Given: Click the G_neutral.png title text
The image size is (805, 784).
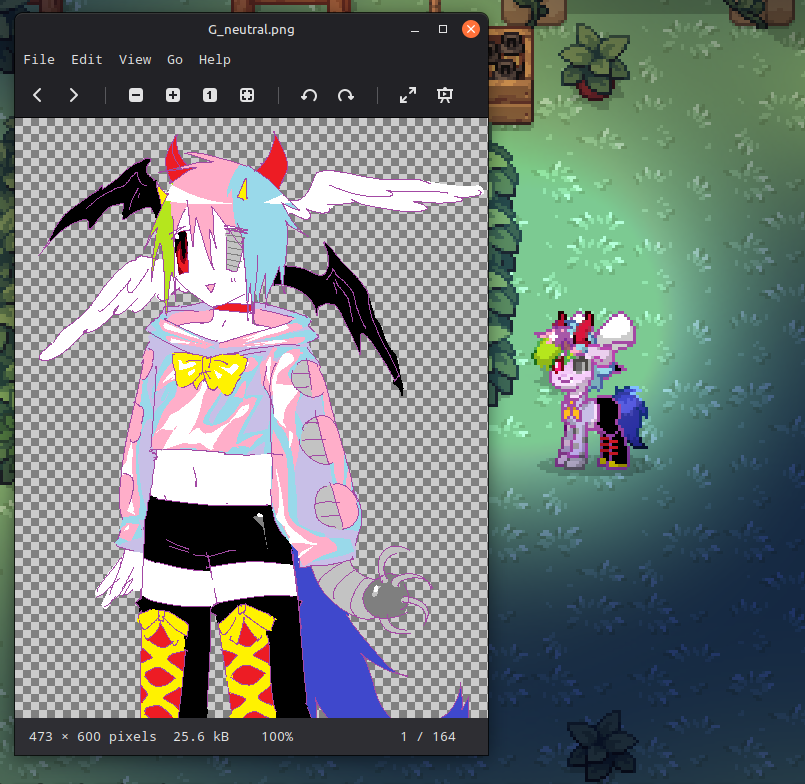Looking at the screenshot, I should pos(251,29).
